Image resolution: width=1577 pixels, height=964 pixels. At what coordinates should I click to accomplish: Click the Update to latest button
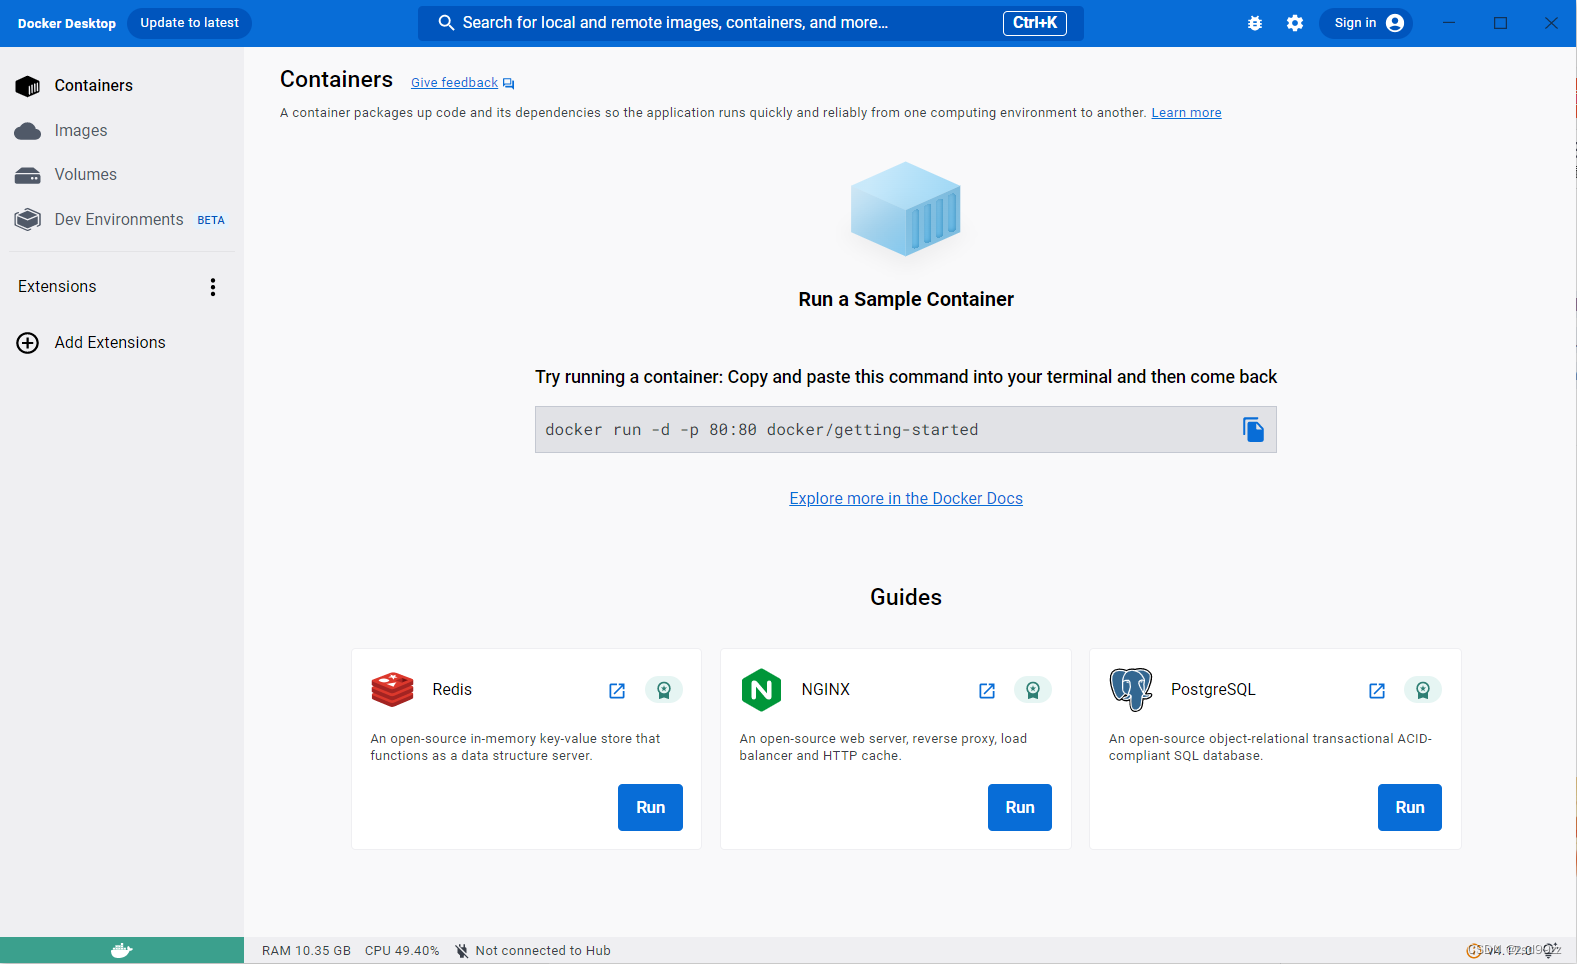pyautogui.click(x=189, y=23)
